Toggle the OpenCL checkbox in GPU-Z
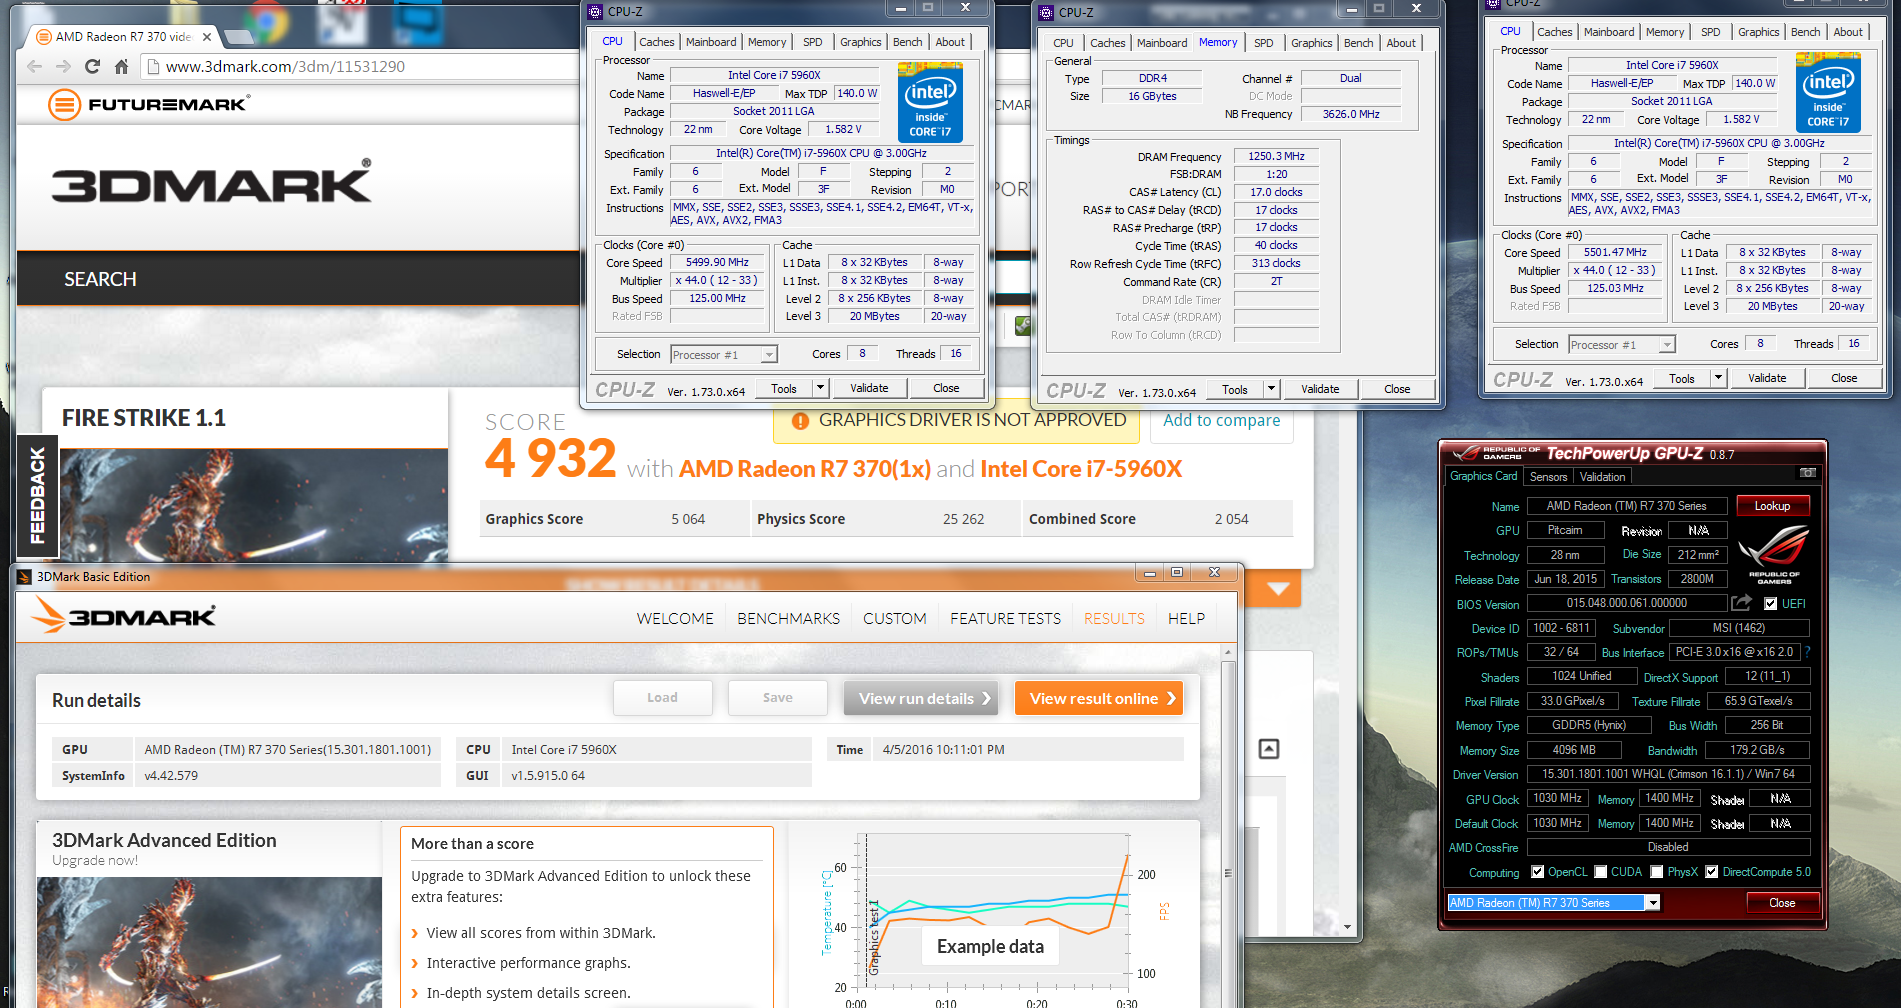Viewport: 1901px width, 1008px height. (1538, 872)
